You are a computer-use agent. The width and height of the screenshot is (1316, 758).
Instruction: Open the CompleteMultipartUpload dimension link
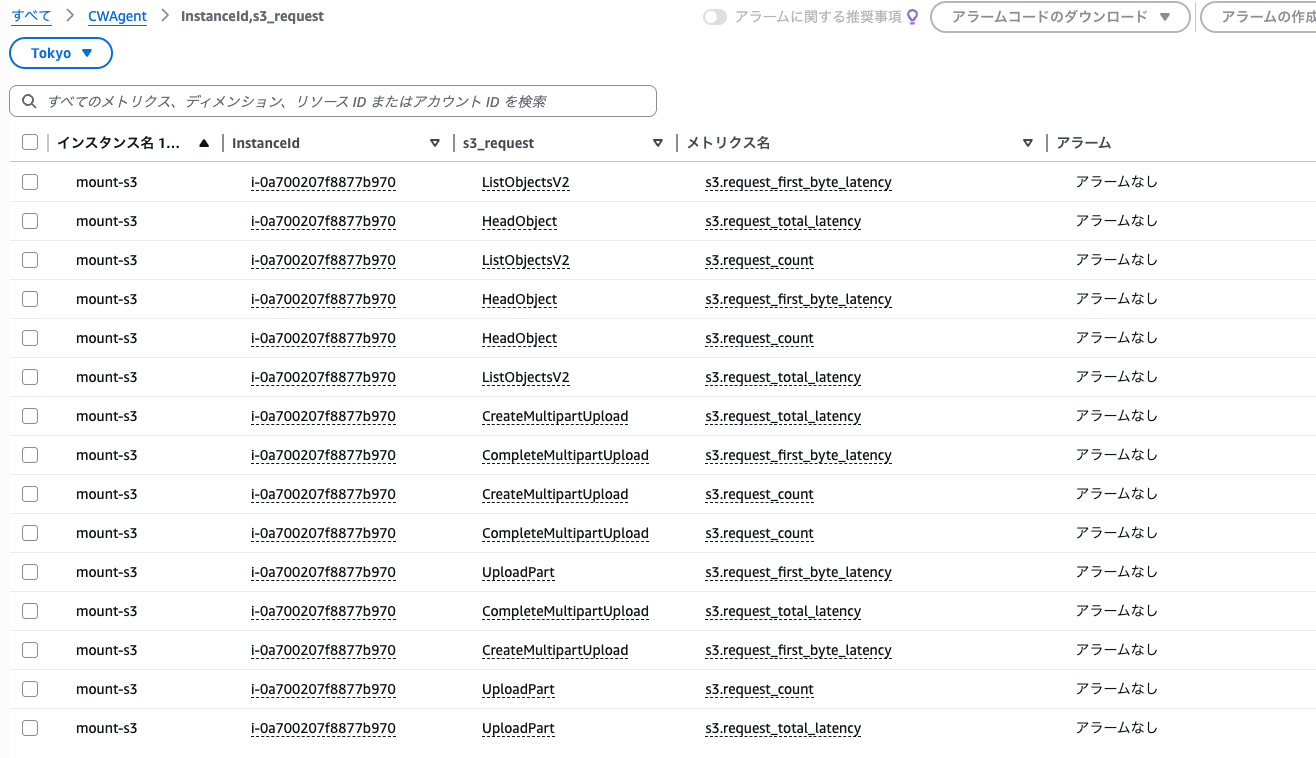pos(565,455)
